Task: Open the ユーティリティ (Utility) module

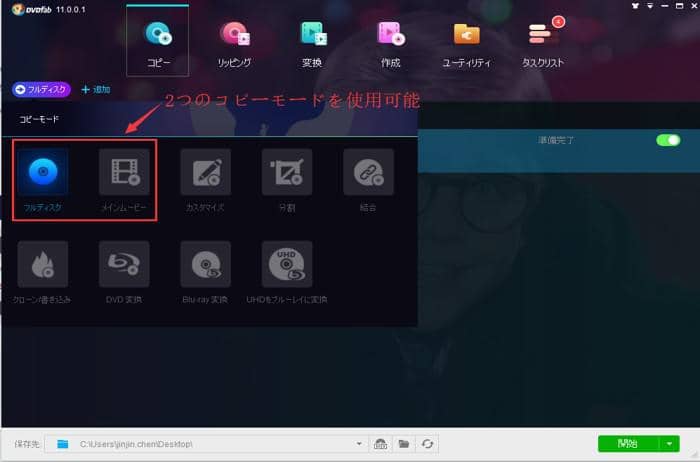Action: pyautogui.click(x=467, y=44)
